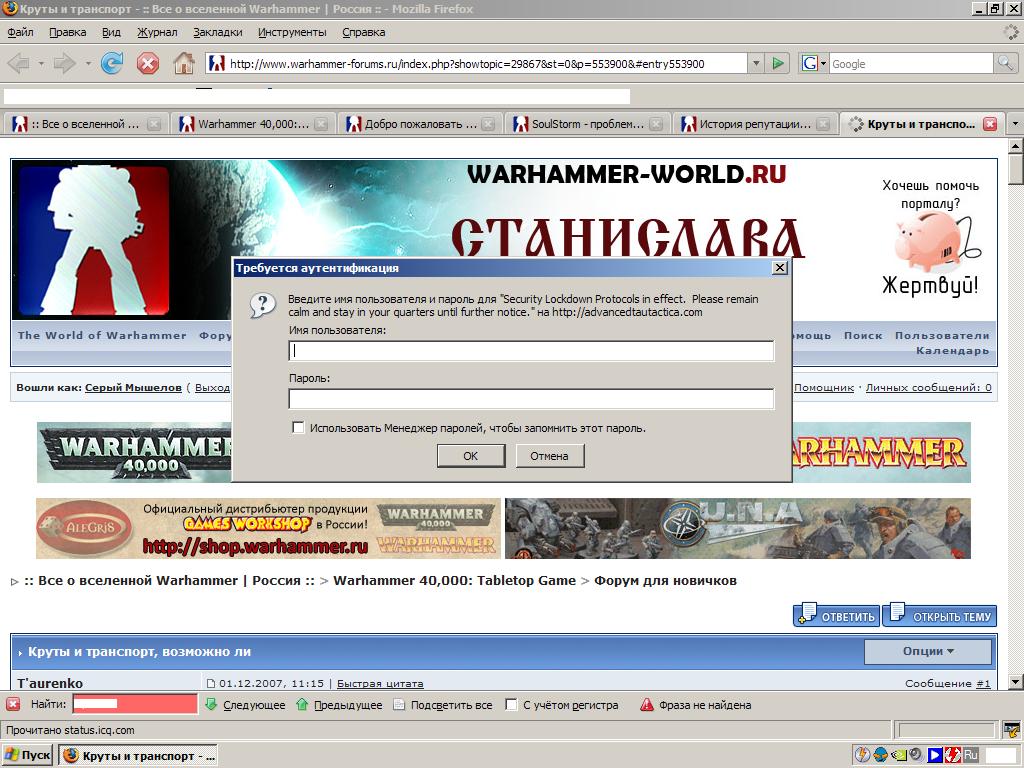Reload the page with the refresh icon
1024x768 pixels.
tap(112, 63)
